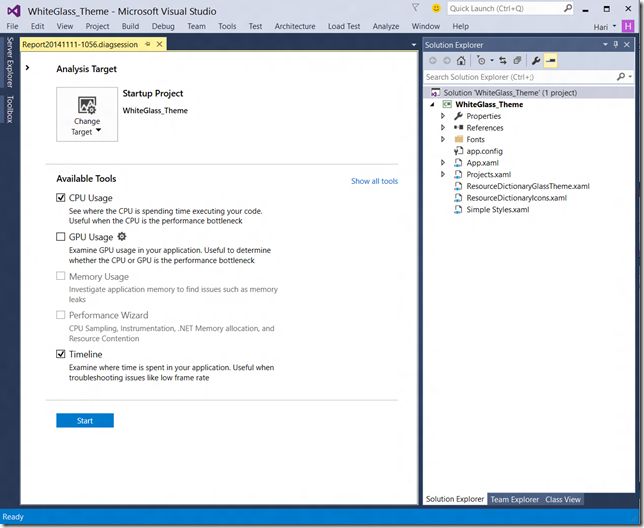Click the Start button
Screen dimensions: 644x528
click(x=85, y=420)
